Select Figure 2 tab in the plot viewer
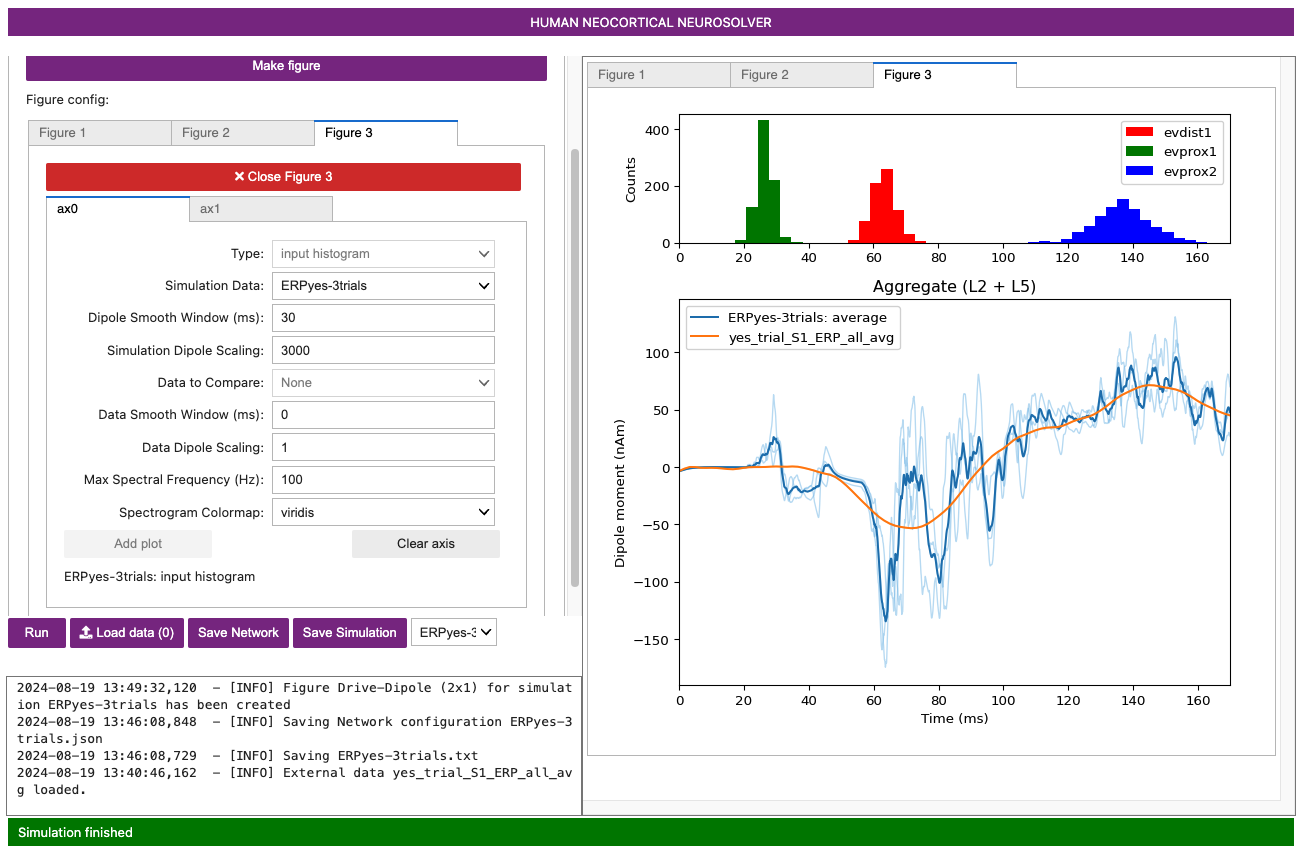Screen dimensions: 1302x852 coord(801,75)
